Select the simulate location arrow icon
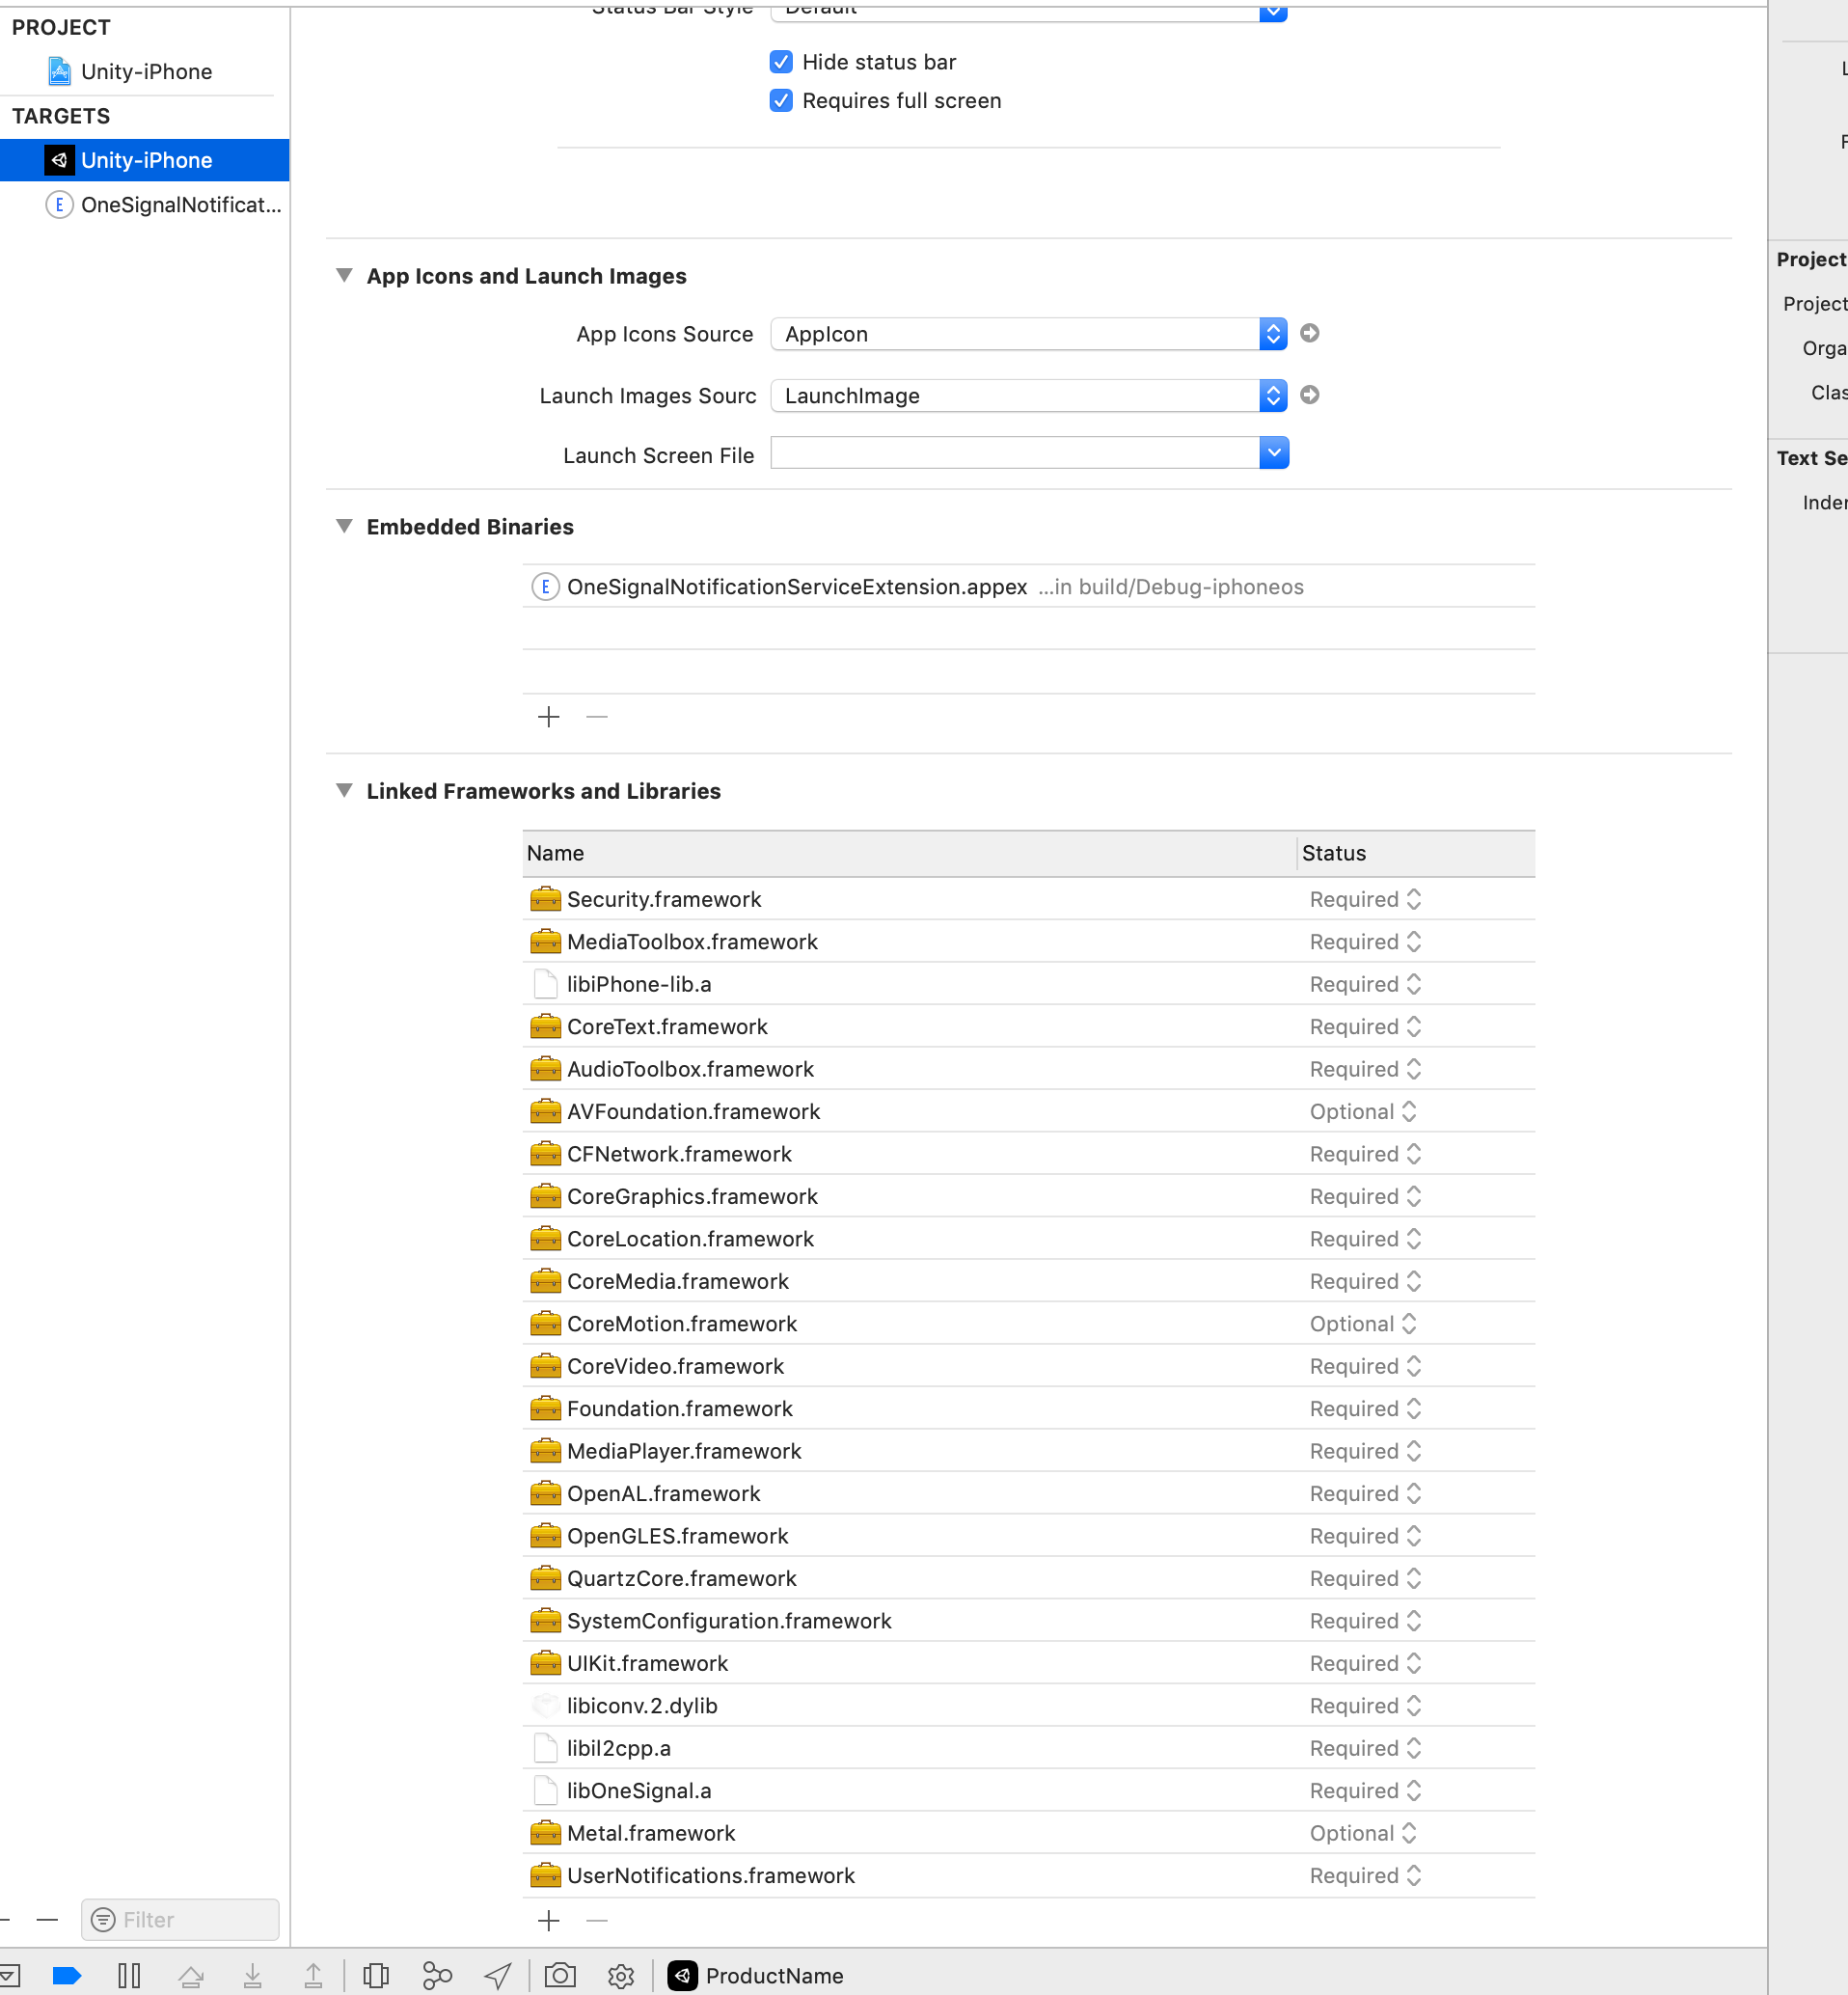1848x1995 pixels. pos(497,1975)
